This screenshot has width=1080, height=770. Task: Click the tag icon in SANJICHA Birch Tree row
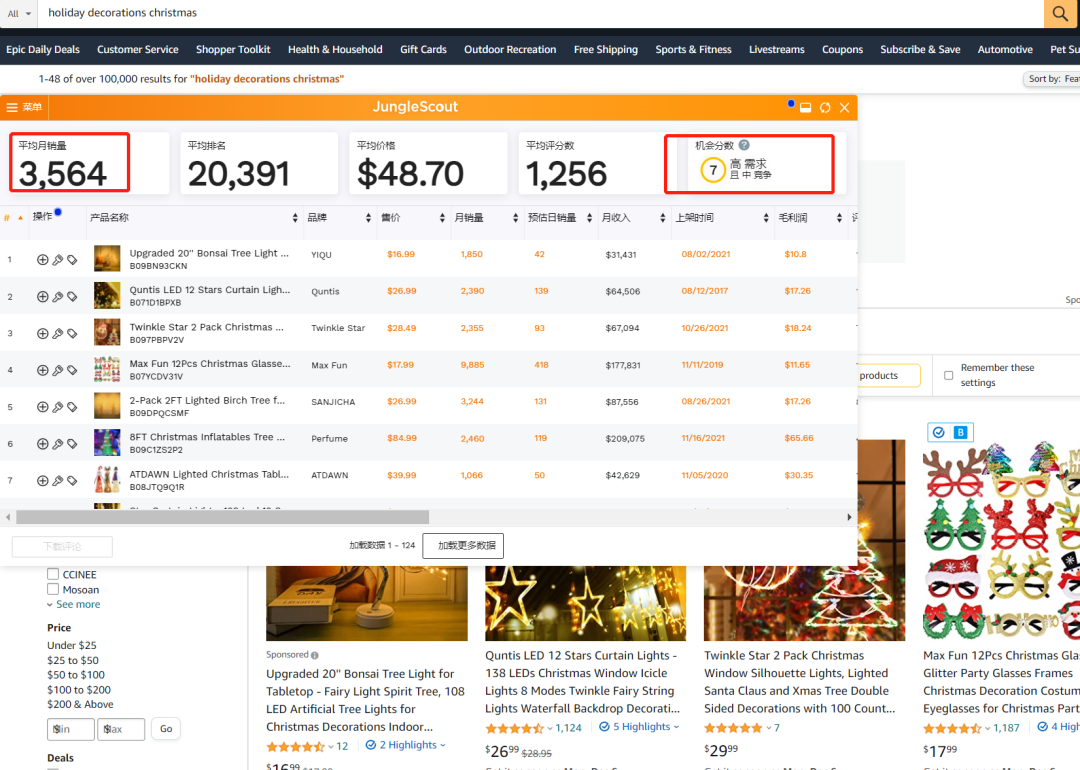[x=72, y=407]
